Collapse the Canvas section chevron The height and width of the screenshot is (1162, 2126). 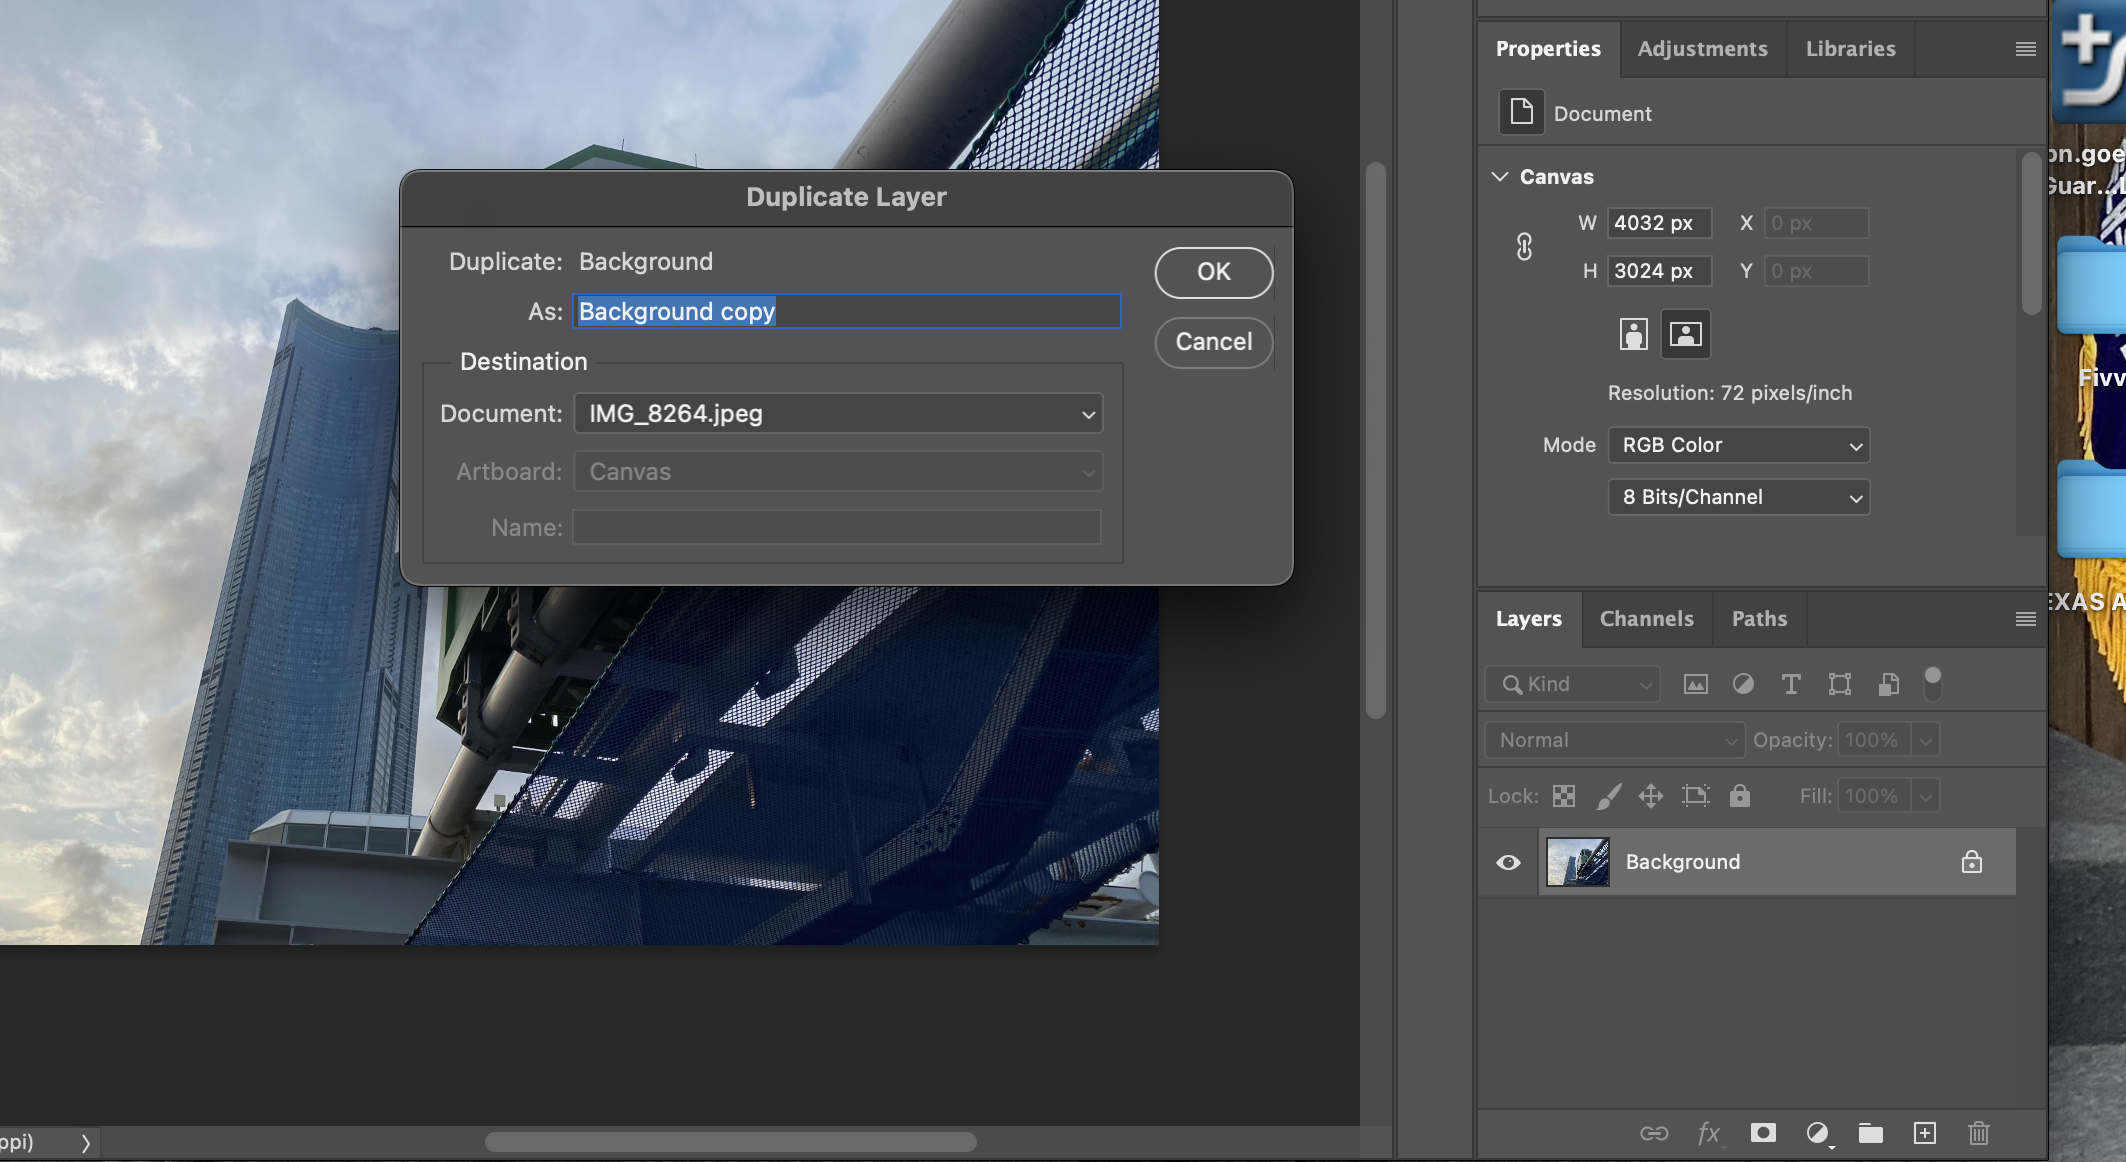(x=1500, y=177)
